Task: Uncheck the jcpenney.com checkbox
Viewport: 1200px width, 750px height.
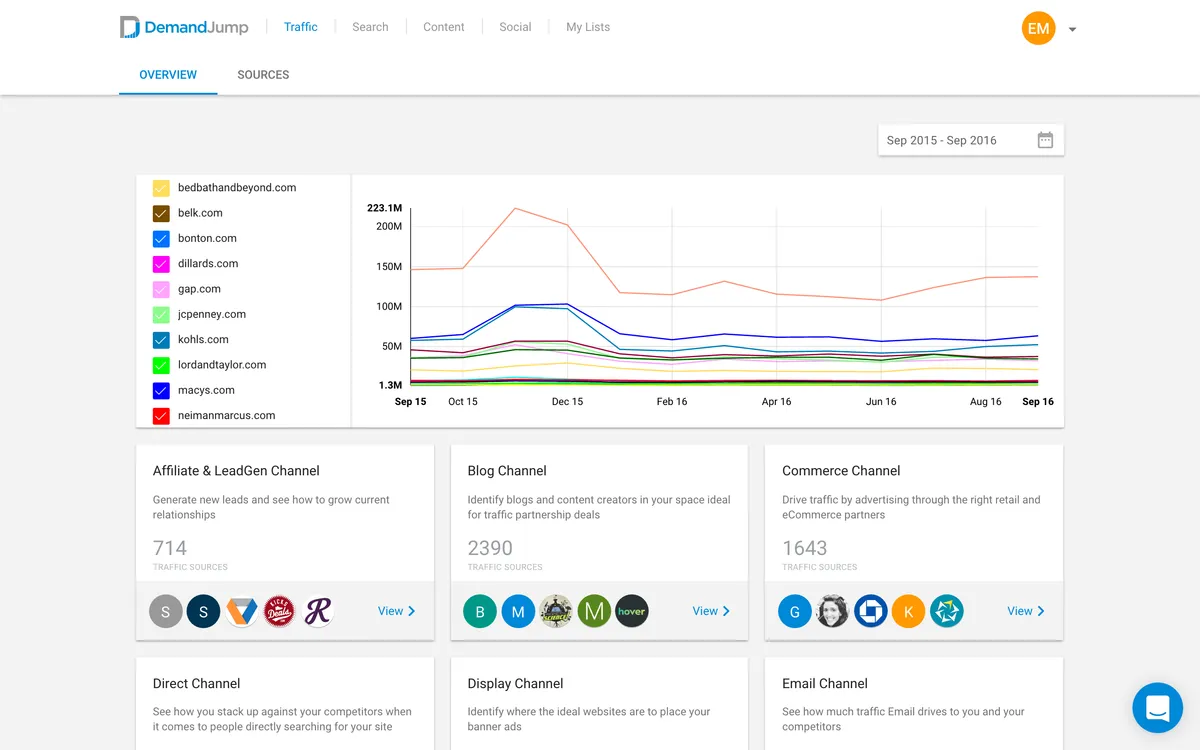Action: click(161, 314)
